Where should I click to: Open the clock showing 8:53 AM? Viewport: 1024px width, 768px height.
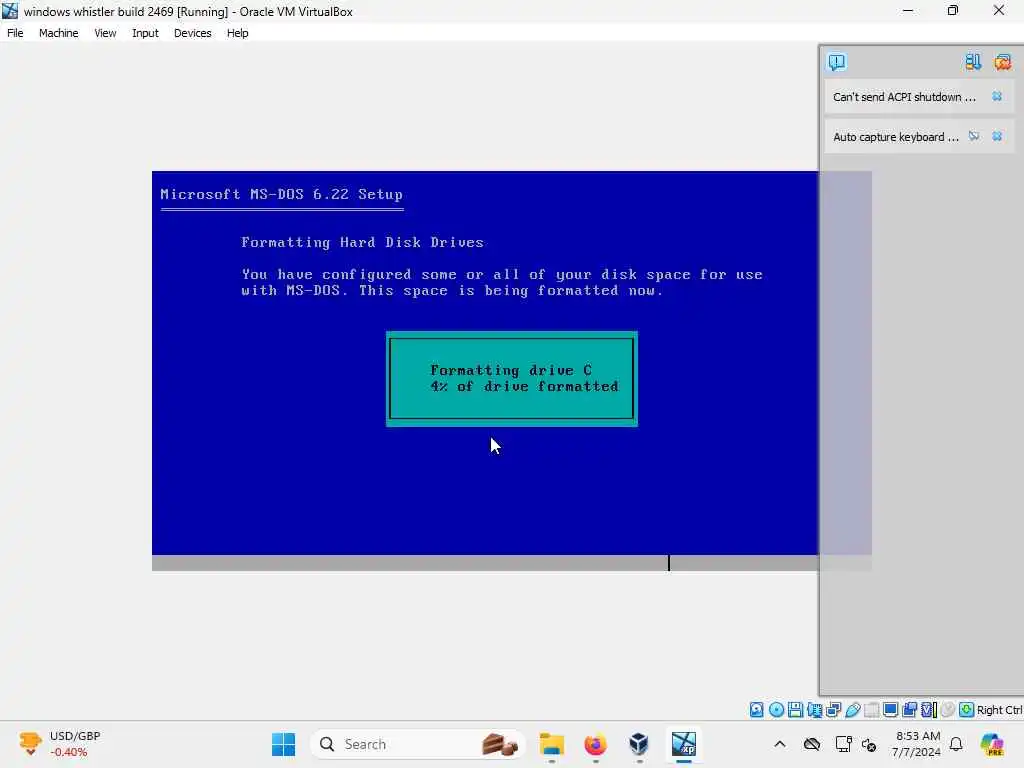pos(916,744)
